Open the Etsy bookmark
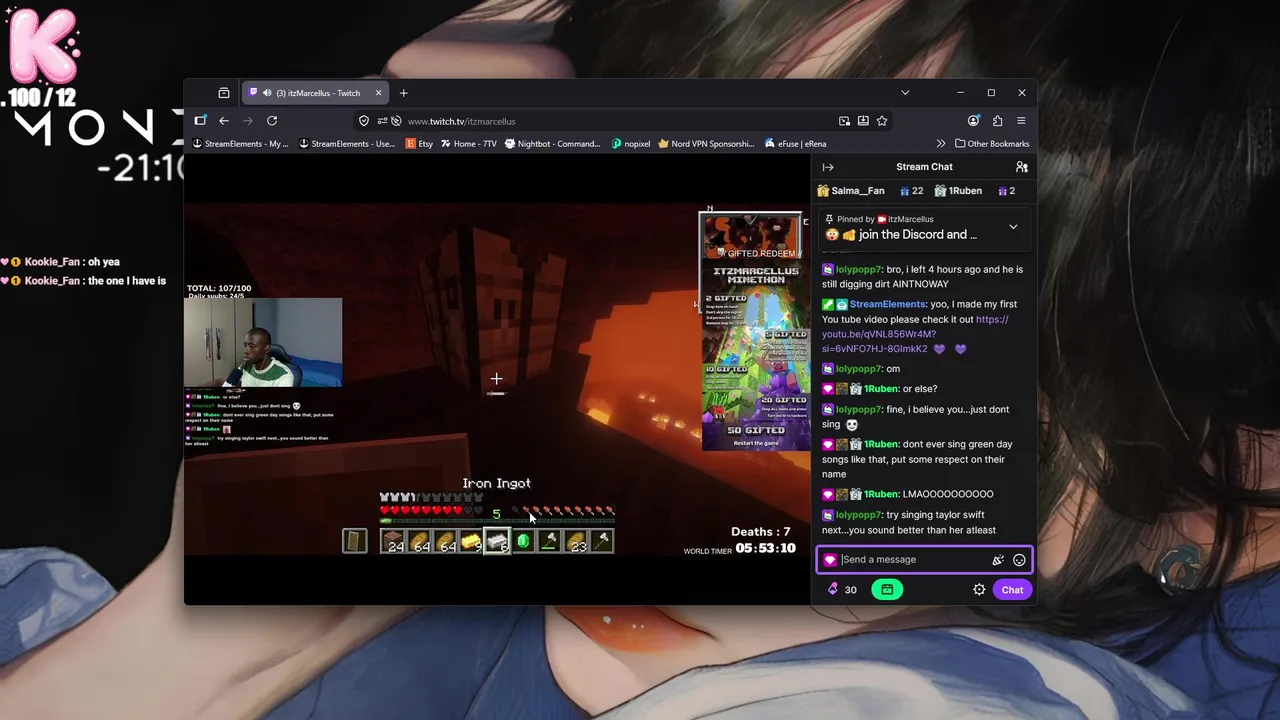The image size is (1280, 720). 420,144
